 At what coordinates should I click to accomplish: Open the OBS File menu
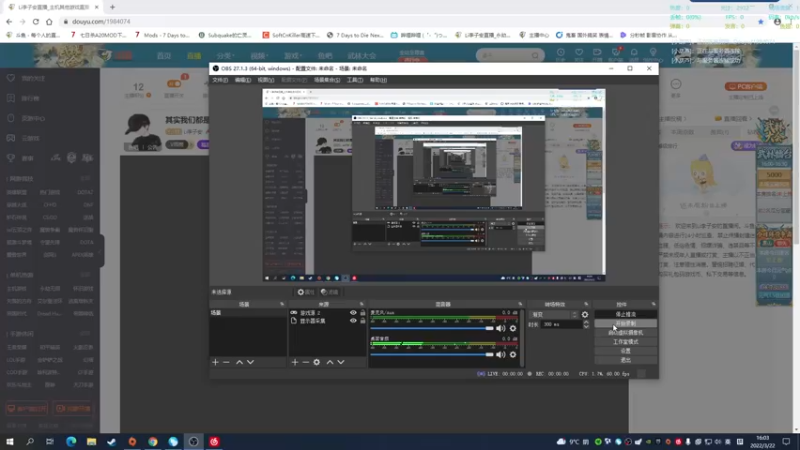(x=220, y=80)
